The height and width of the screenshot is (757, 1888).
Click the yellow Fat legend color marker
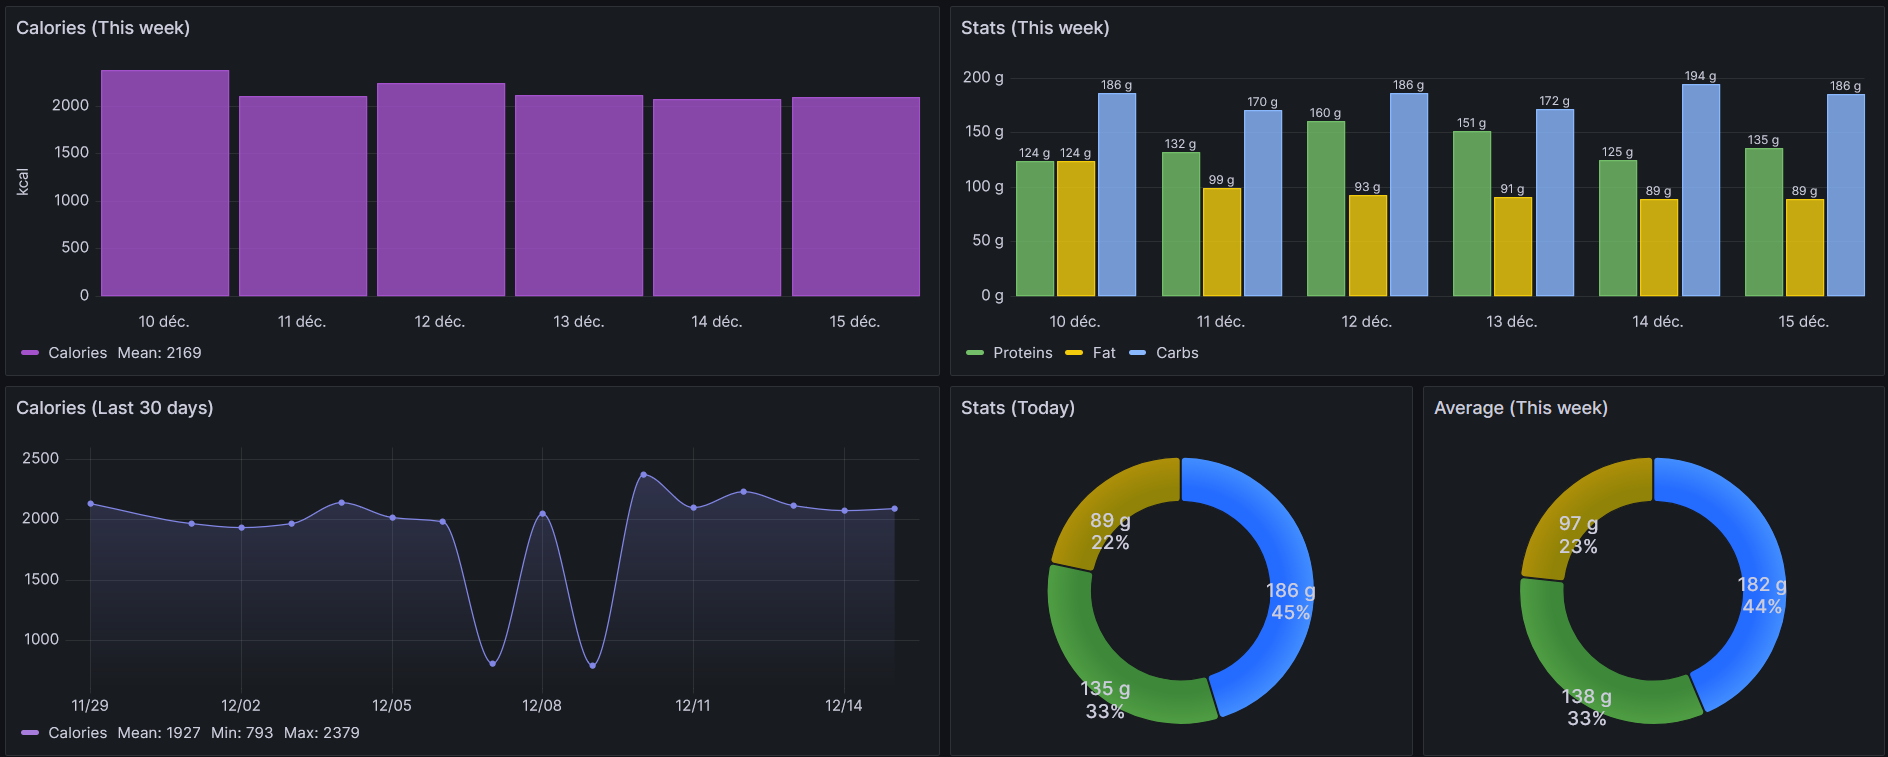(1074, 353)
